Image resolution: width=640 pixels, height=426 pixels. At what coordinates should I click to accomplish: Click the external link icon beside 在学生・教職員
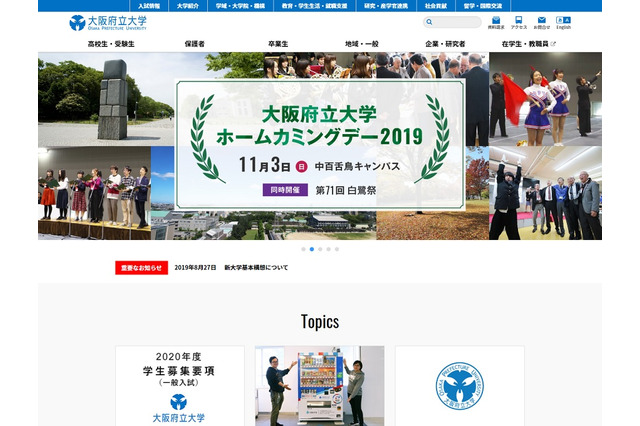point(553,44)
